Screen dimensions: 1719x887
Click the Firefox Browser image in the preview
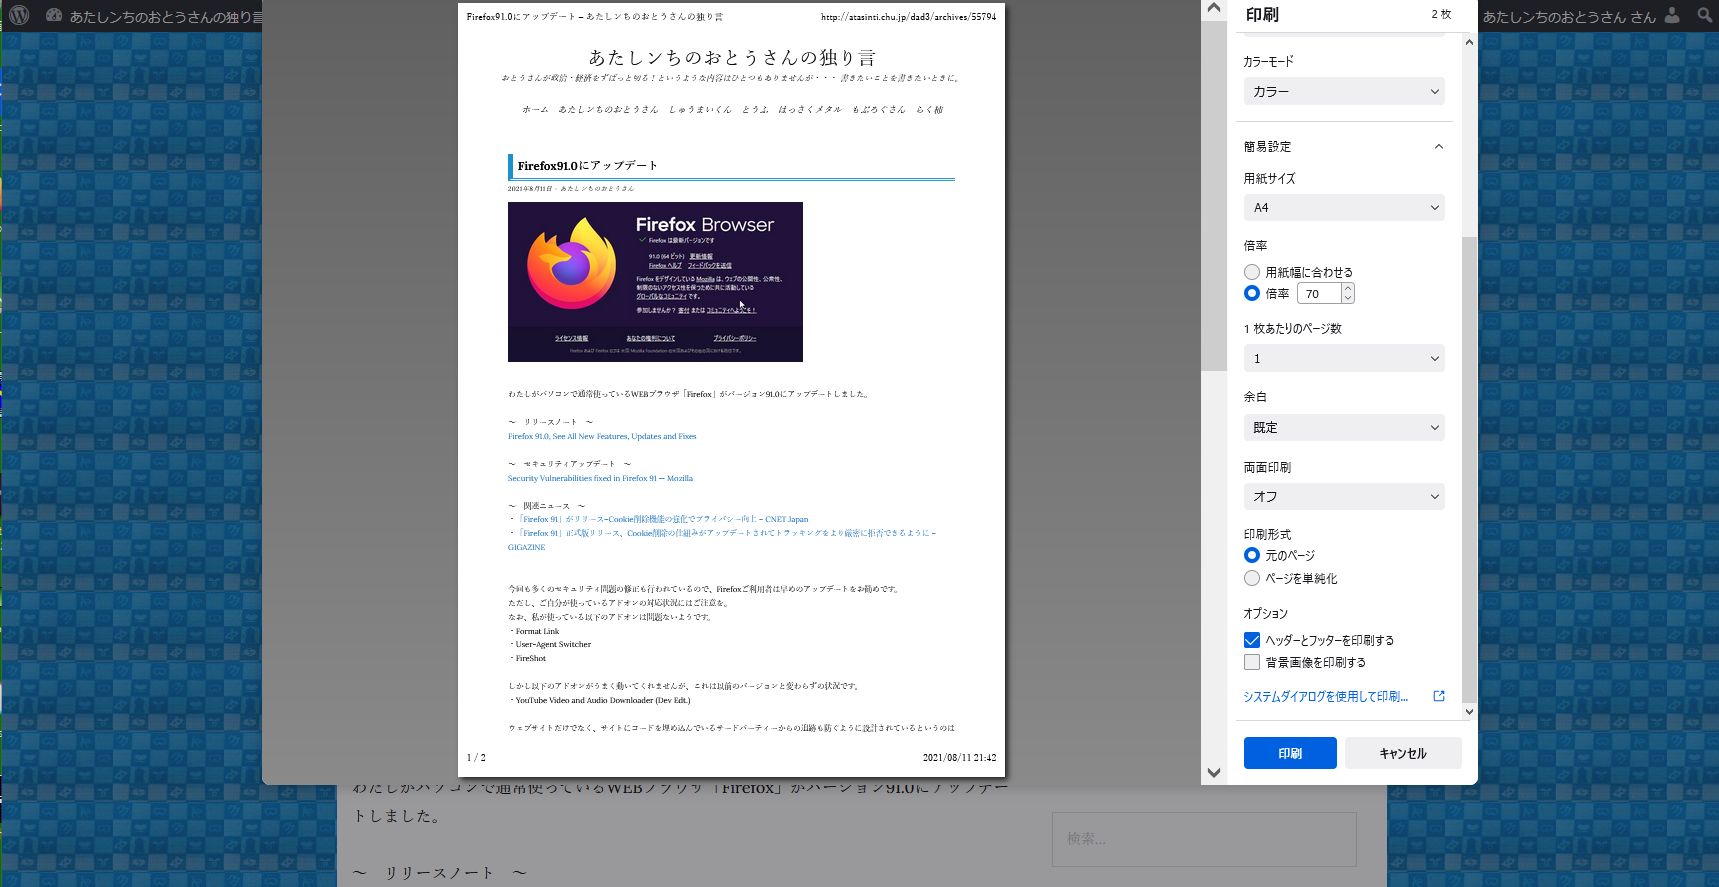(x=655, y=282)
